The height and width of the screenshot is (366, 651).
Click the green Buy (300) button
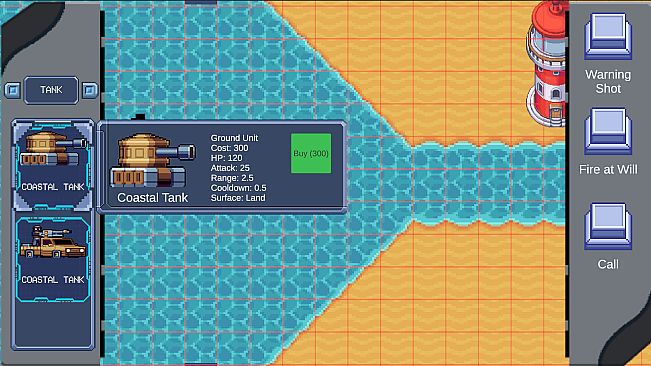[x=311, y=153]
